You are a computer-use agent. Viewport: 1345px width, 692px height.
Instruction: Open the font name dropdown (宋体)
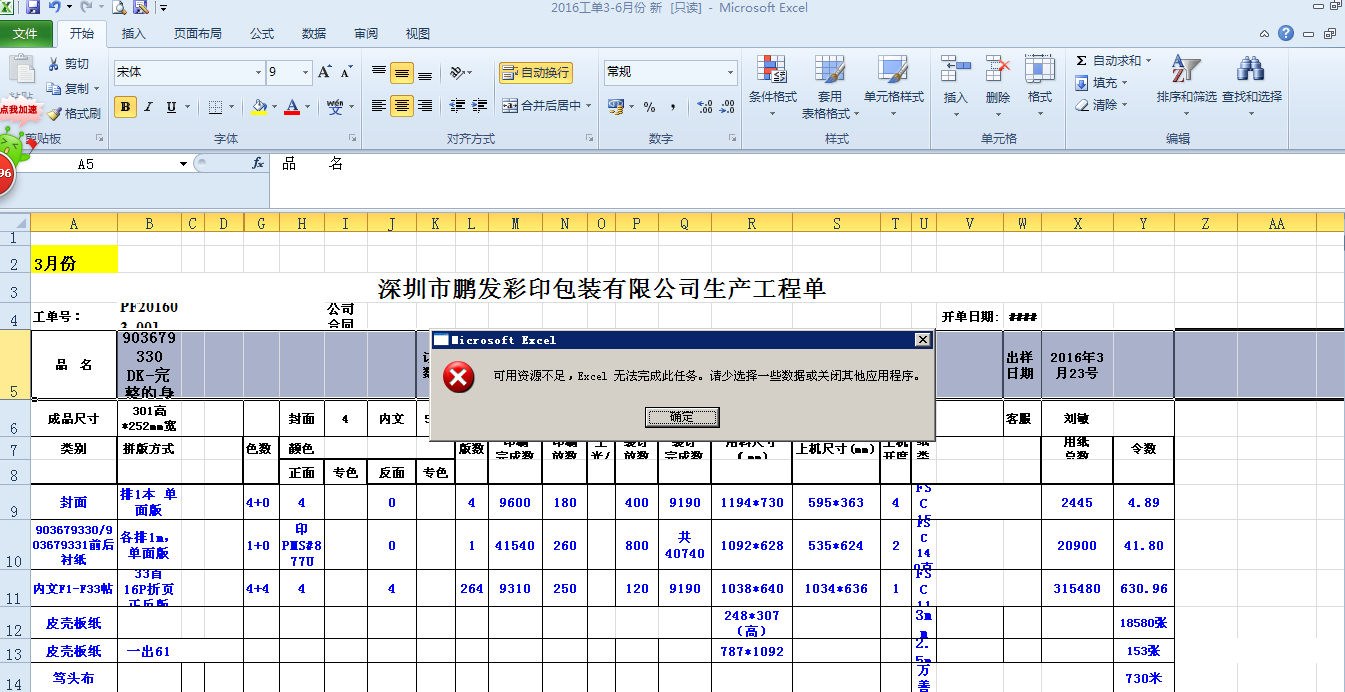point(257,72)
